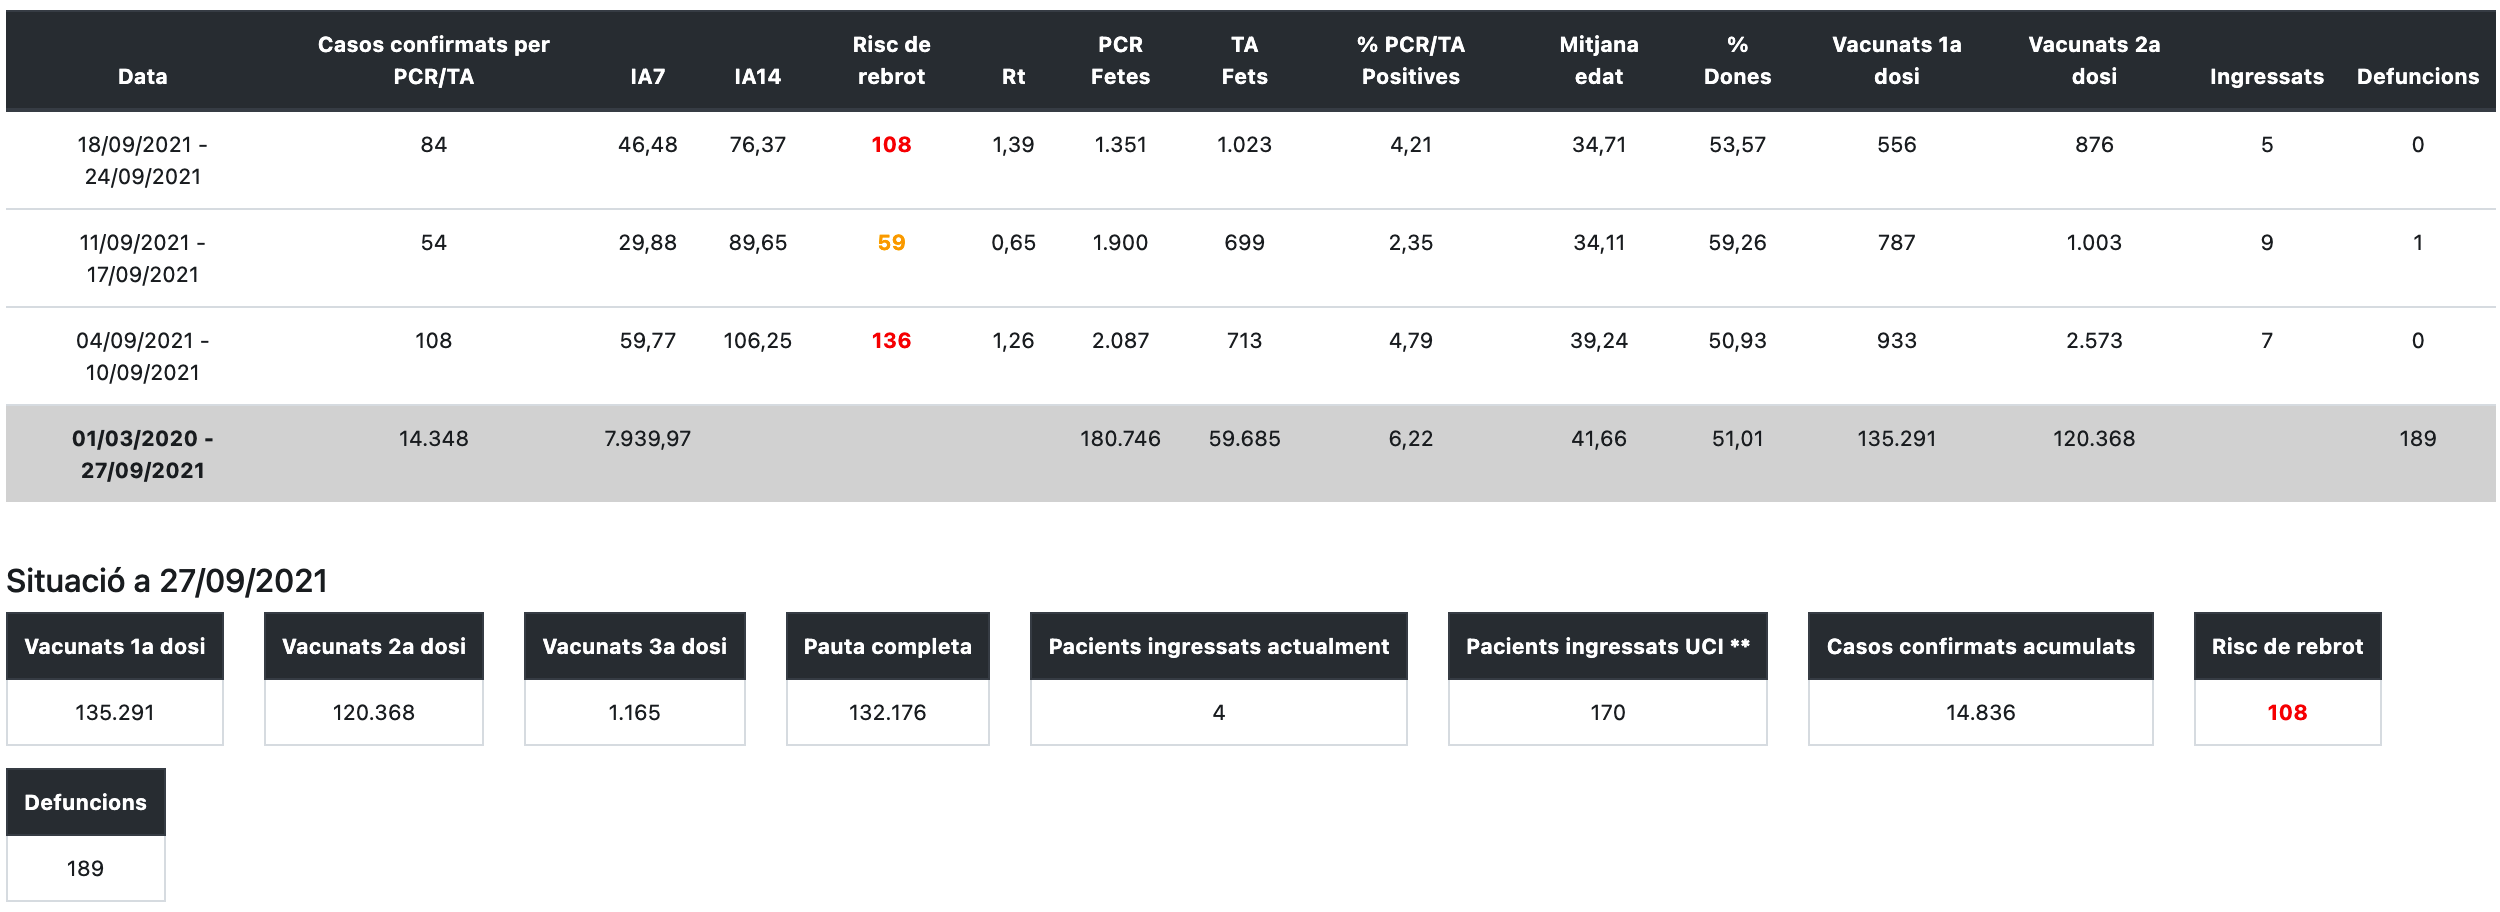Click the IA14 column header
Viewport: 2500px width, 912px height.
click(757, 76)
